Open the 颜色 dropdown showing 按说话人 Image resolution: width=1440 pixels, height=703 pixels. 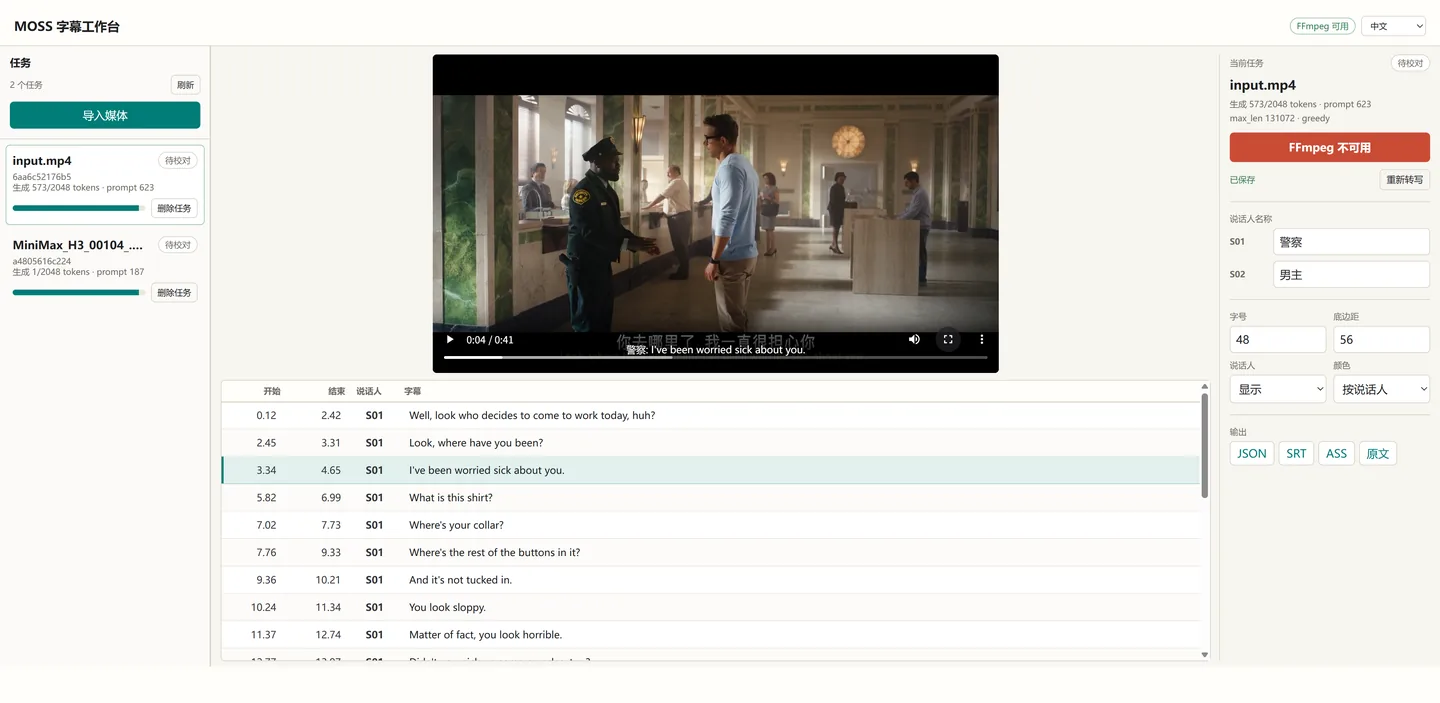click(x=1381, y=389)
